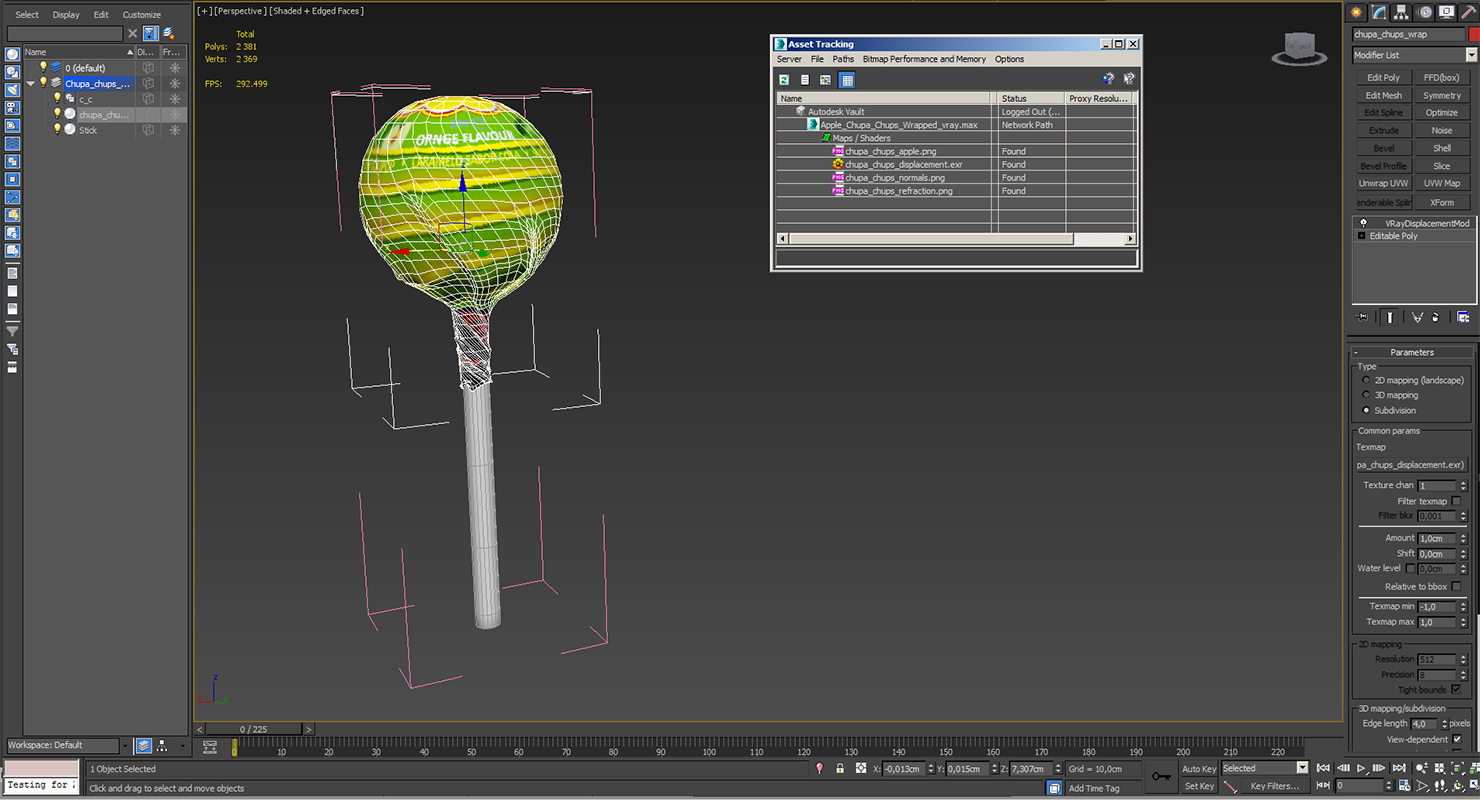Screen dimensions: 1480x800
Task: Display space warps filter in Scene Explorer
Action: 12,144
